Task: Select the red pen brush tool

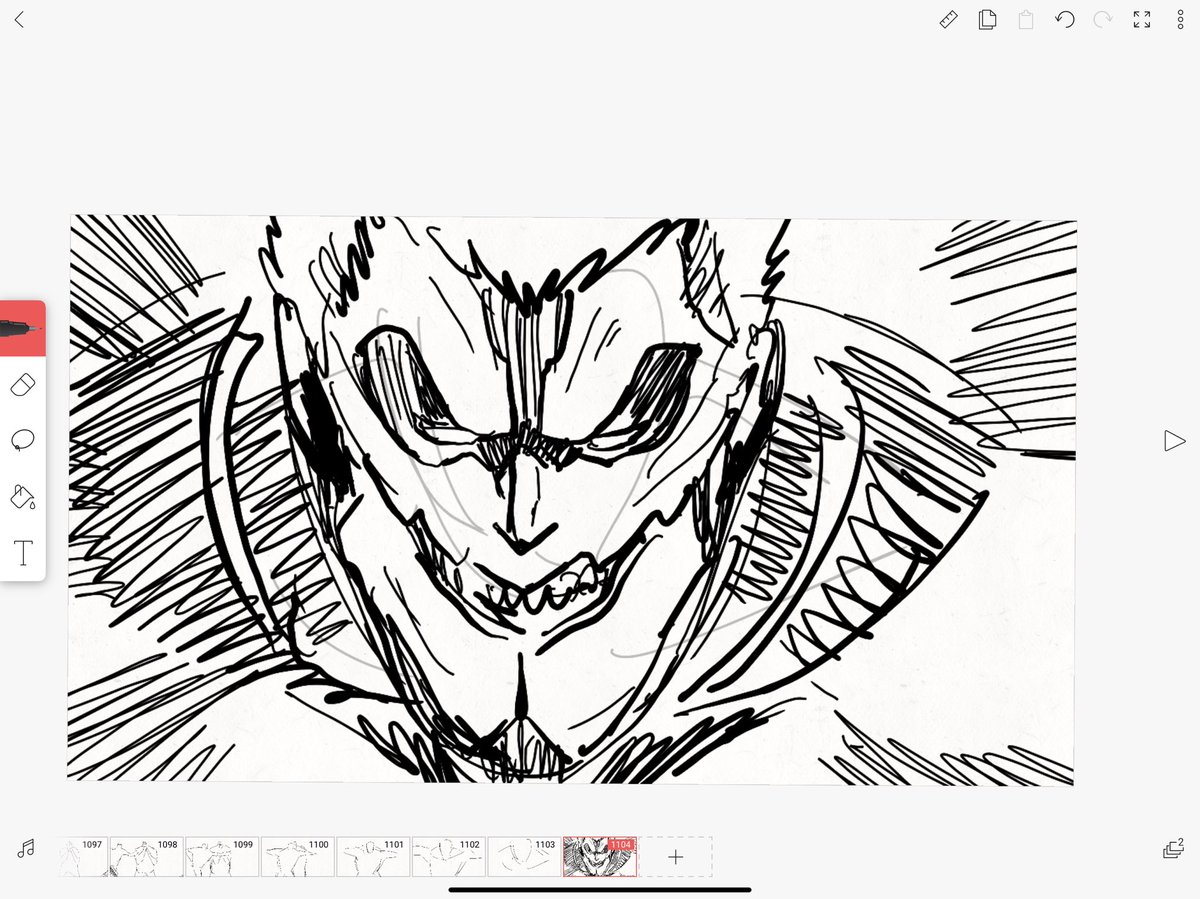Action: coord(22,328)
